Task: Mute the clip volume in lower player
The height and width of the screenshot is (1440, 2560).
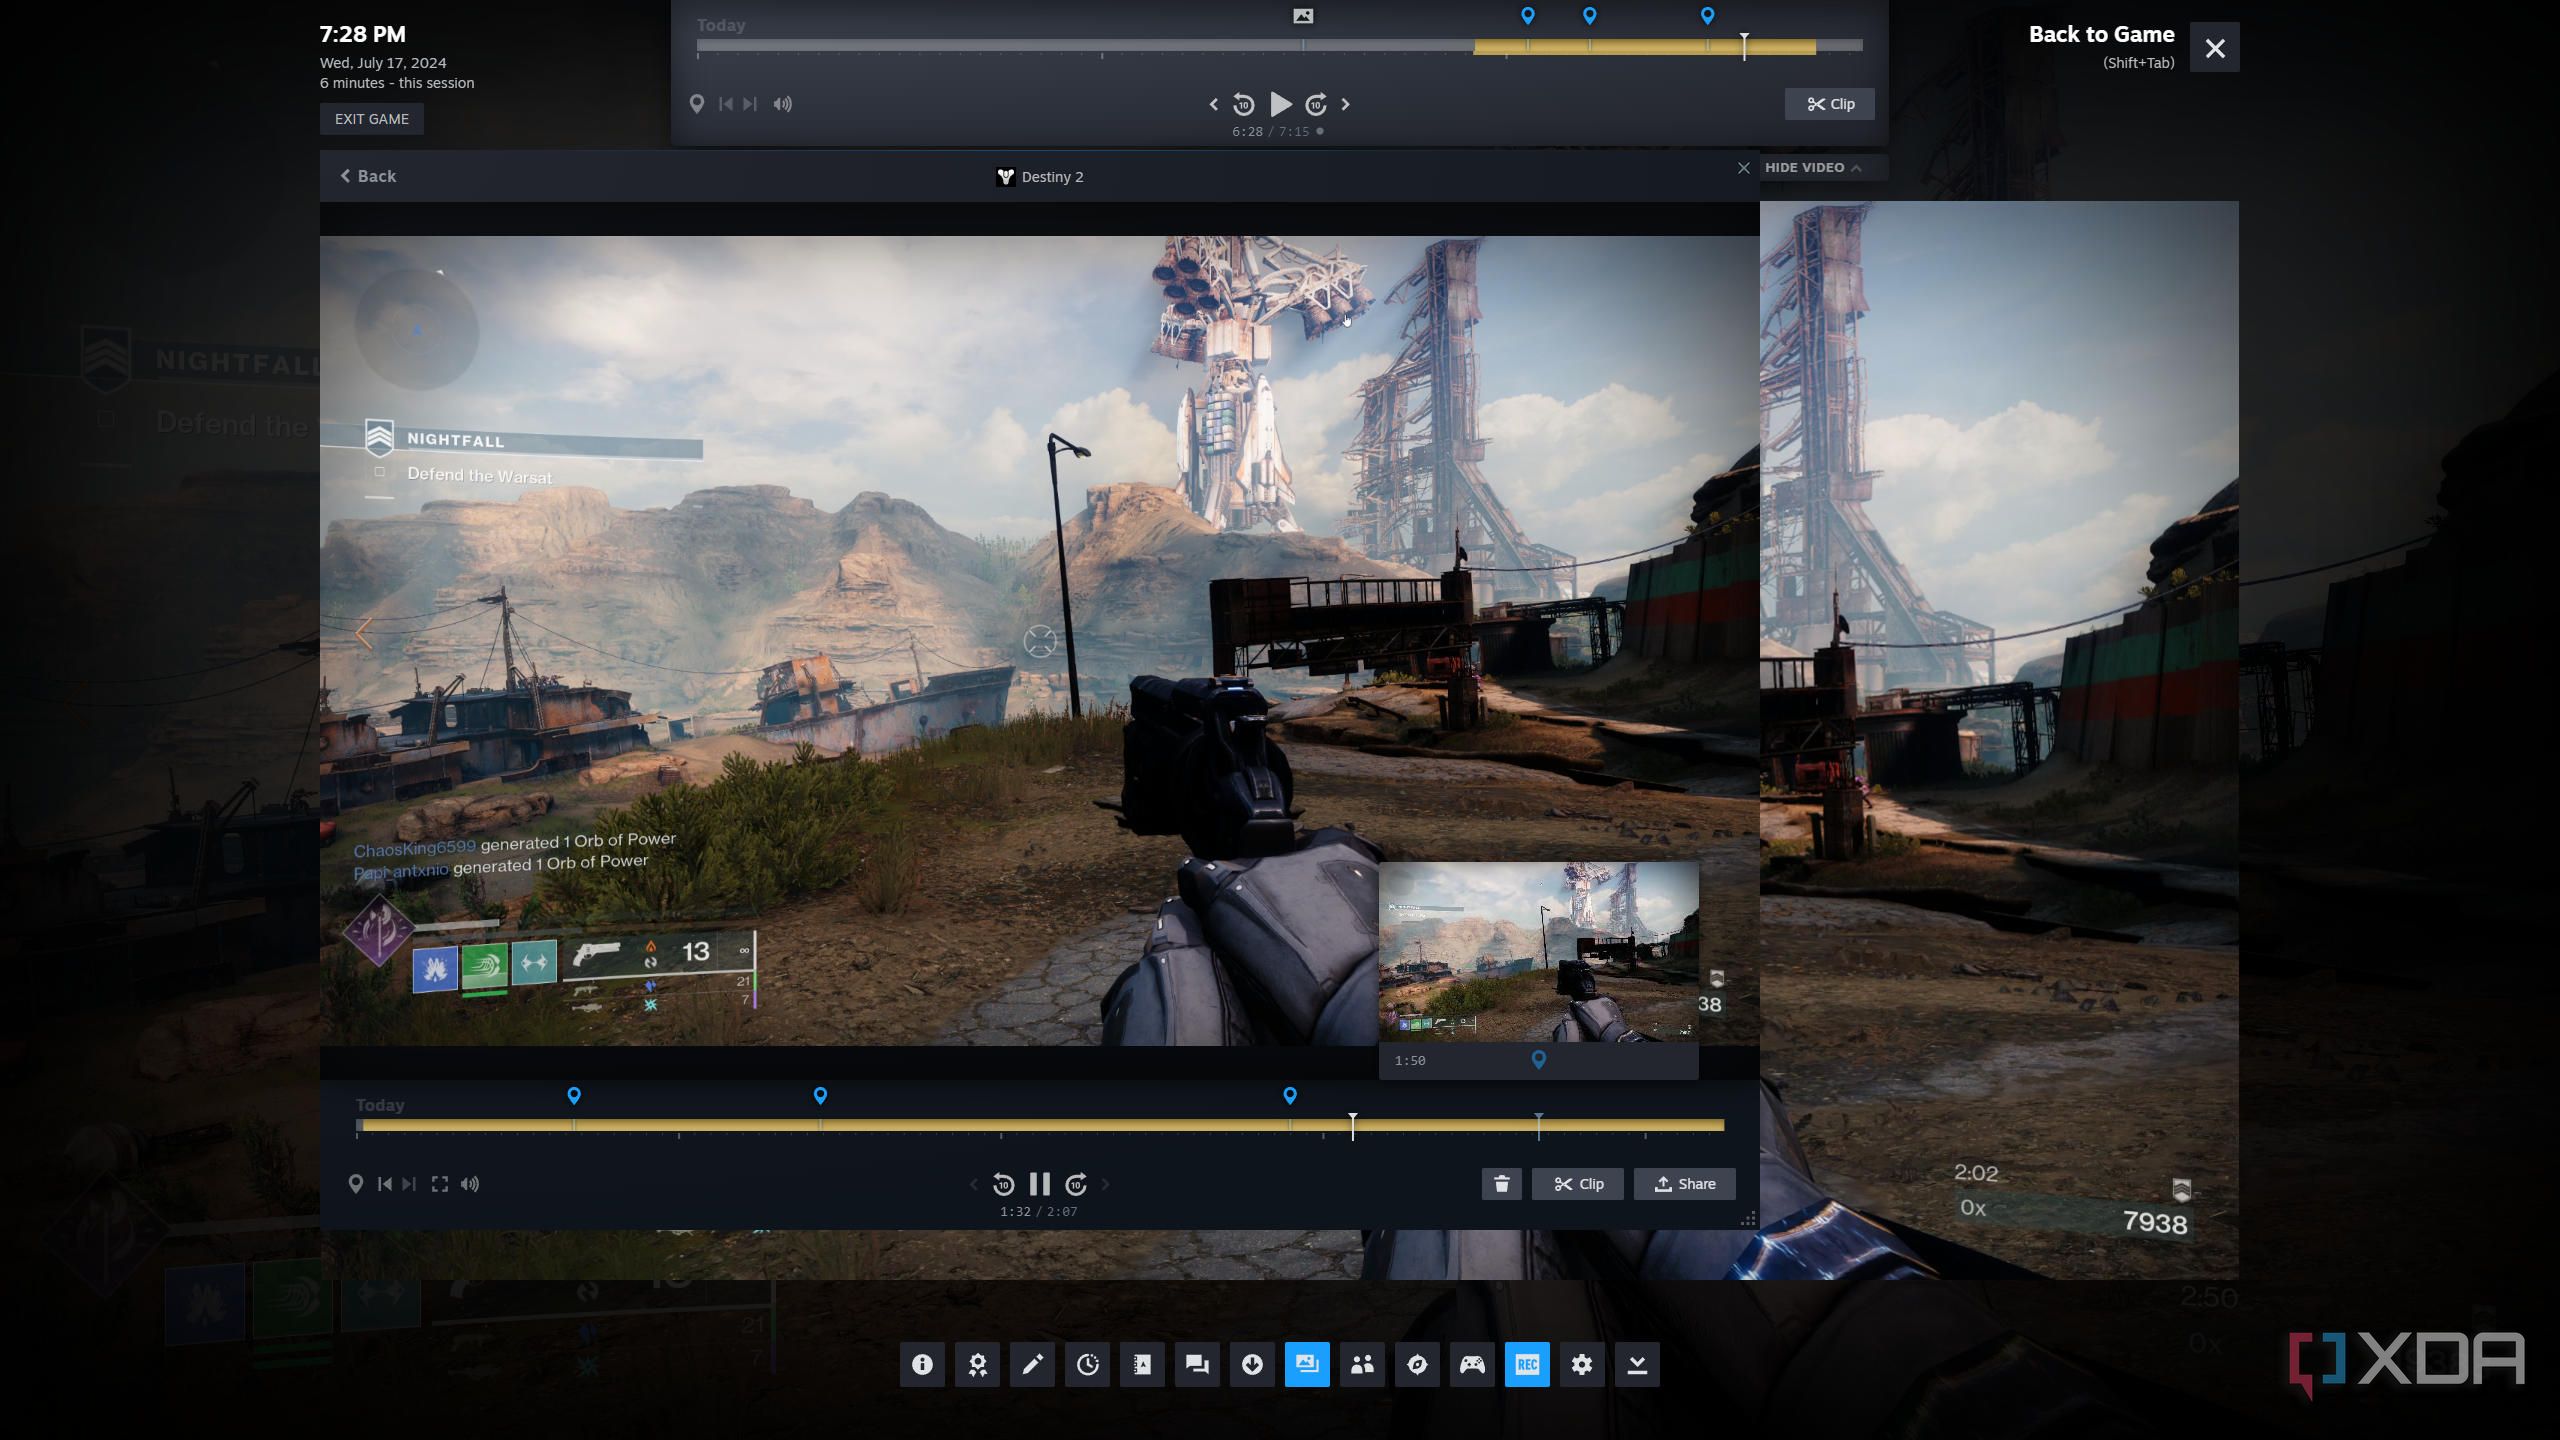Action: coord(470,1184)
